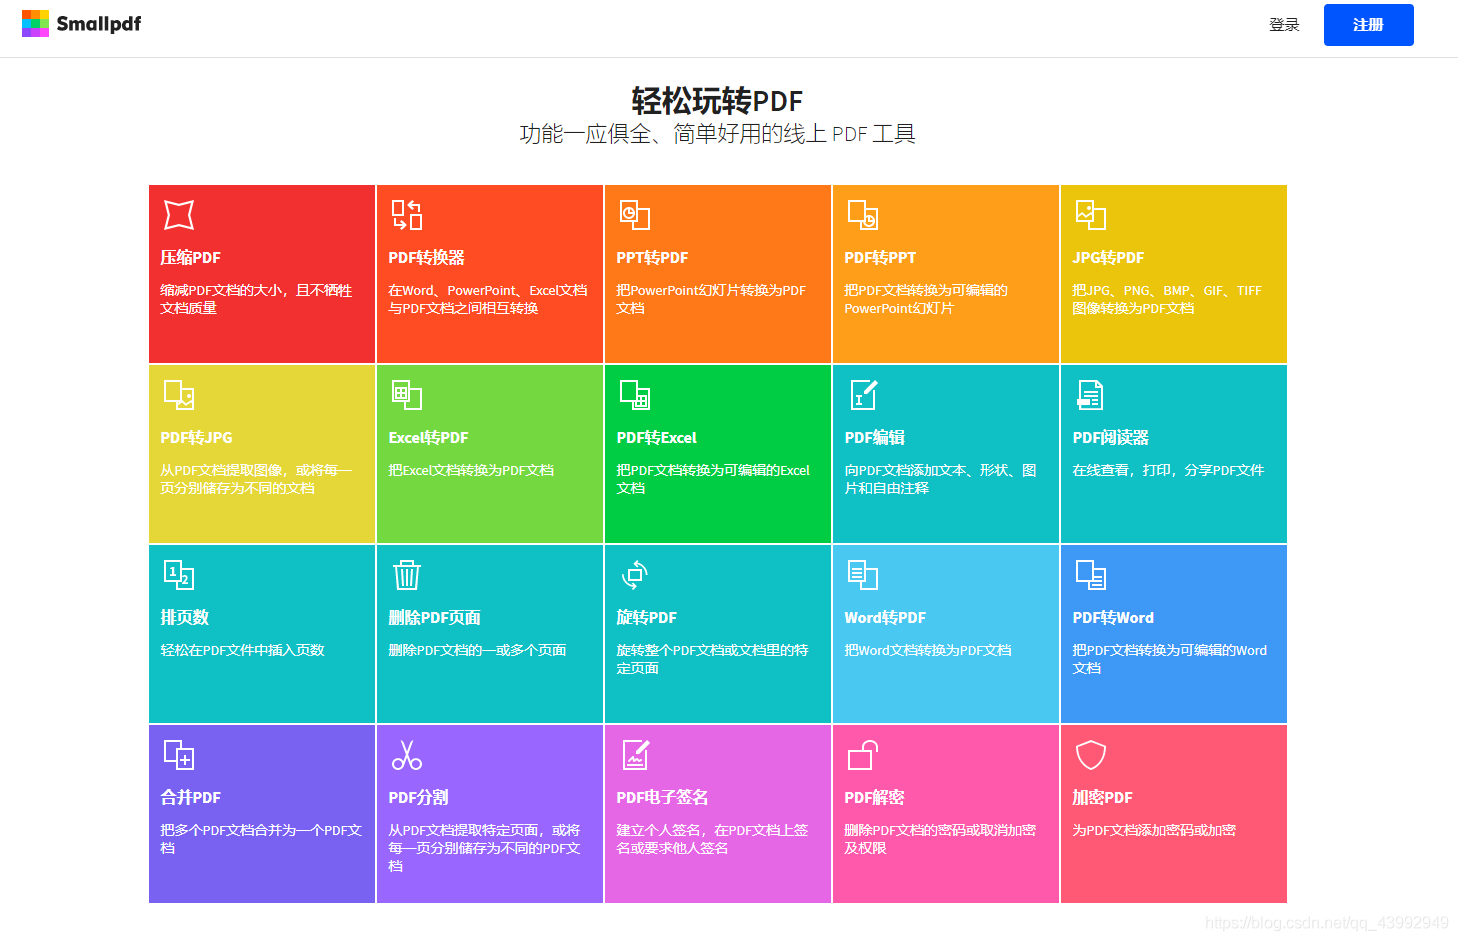Click the PPT转PDF tile icon
1458x941 pixels.
click(x=635, y=215)
